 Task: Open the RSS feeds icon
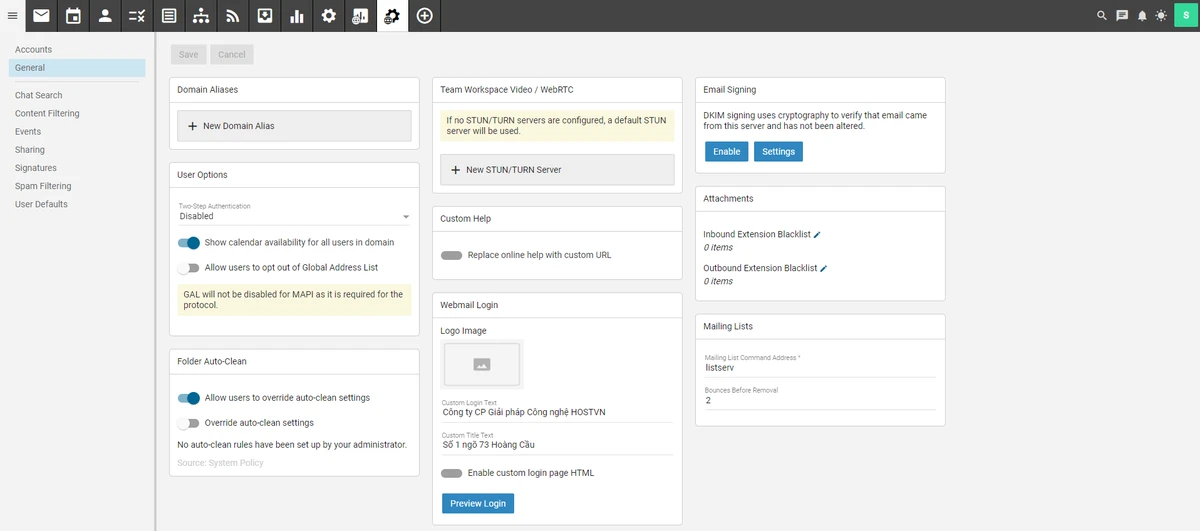[x=233, y=15]
